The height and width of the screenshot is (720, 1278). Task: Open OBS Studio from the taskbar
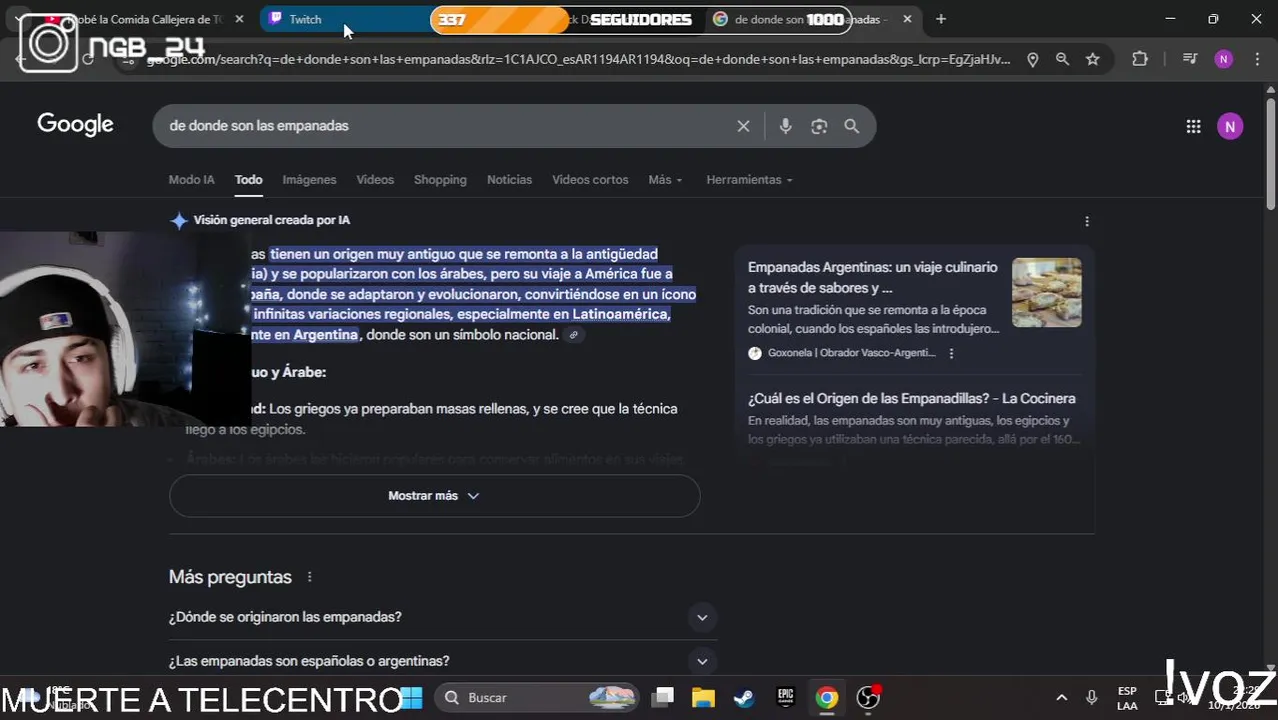coord(868,697)
